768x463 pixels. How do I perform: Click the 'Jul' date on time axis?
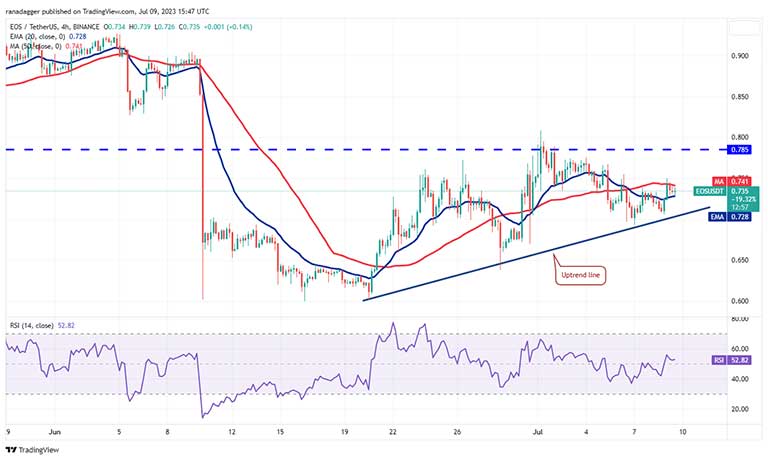point(538,432)
